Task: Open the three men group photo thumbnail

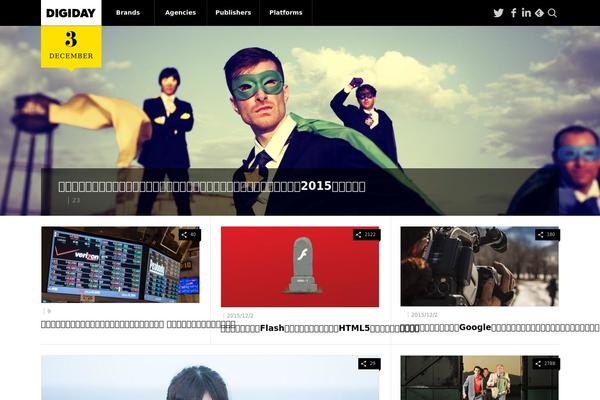Action: (x=479, y=378)
